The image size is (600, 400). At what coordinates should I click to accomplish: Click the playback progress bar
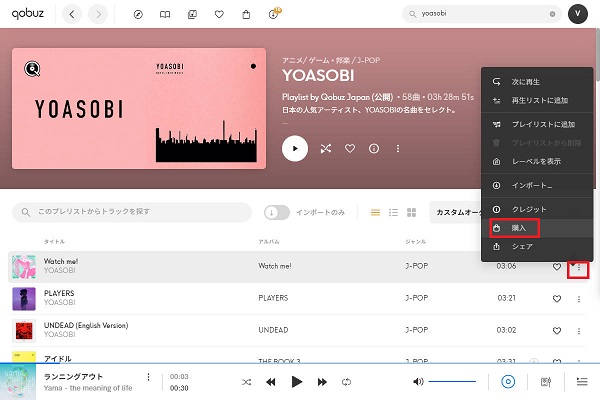point(300,363)
